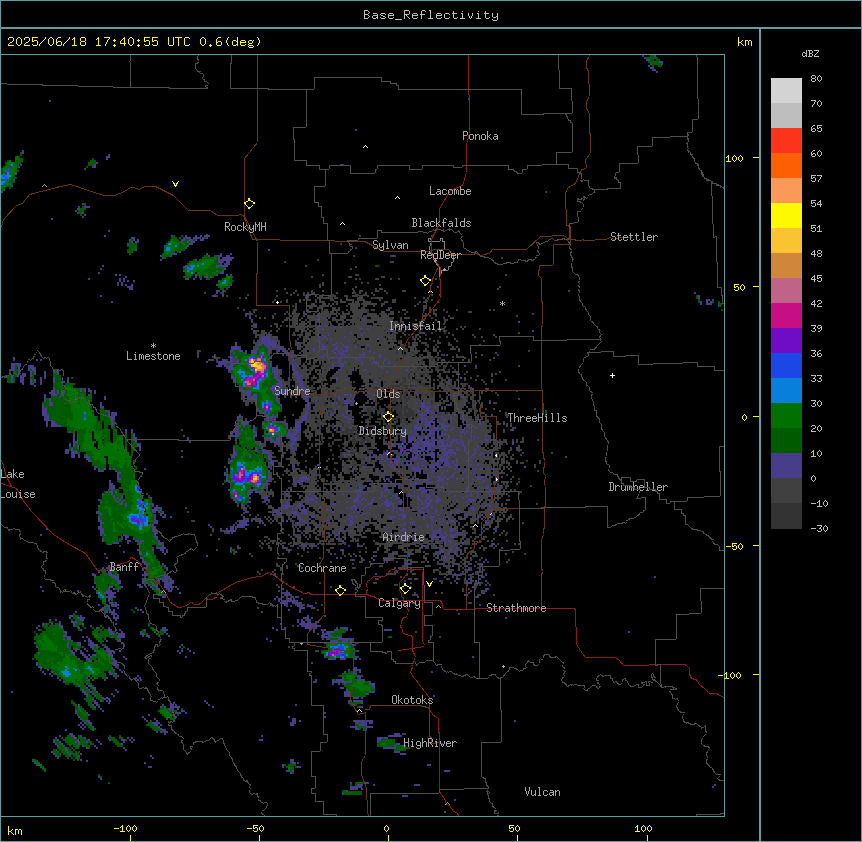Select the magenta swatch in the dBZ legend
862x842 pixels.
click(786, 315)
